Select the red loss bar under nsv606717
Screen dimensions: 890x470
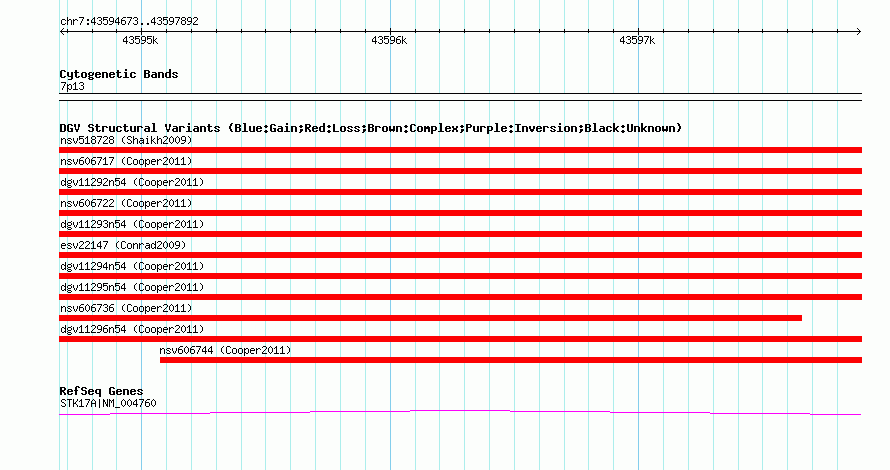coord(460,171)
